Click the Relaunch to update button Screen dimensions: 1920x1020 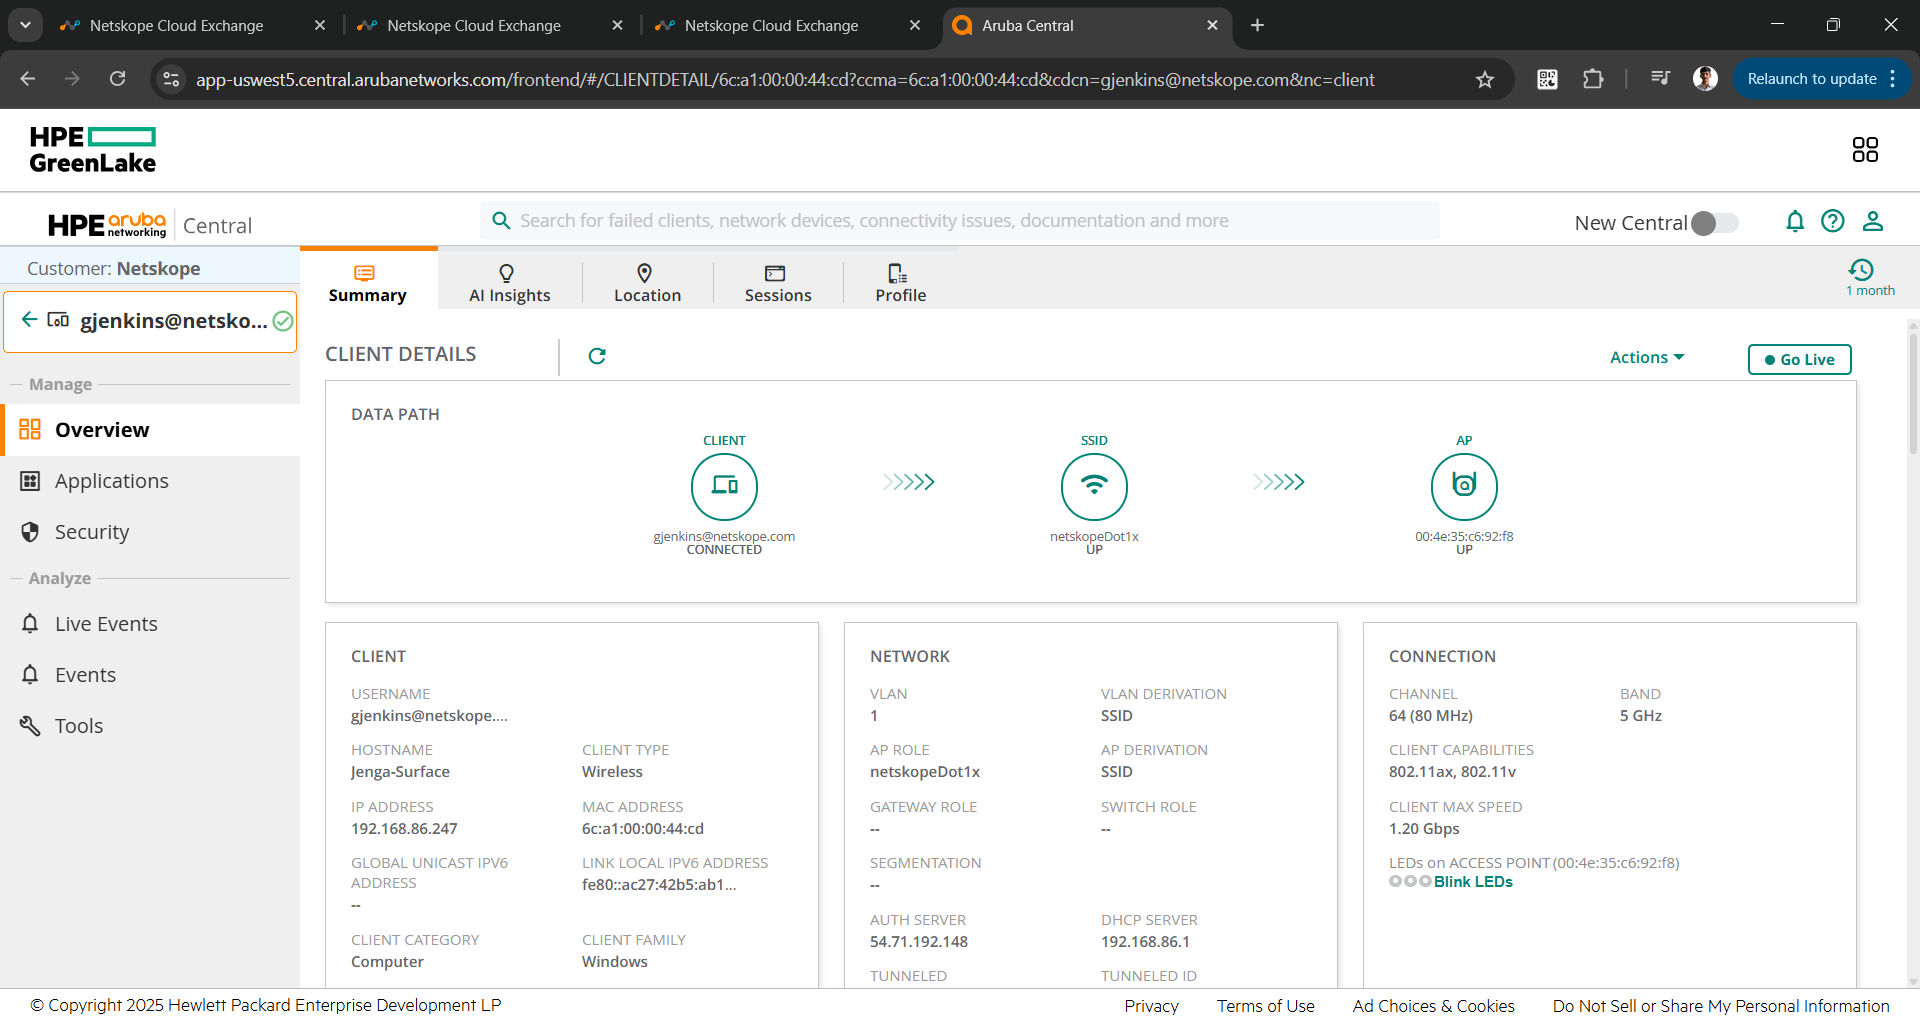(1811, 79)
